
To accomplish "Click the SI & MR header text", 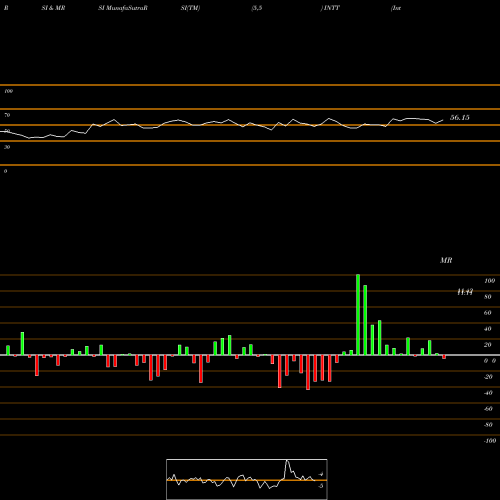I will pyautogui.click(x=53, y=8).
